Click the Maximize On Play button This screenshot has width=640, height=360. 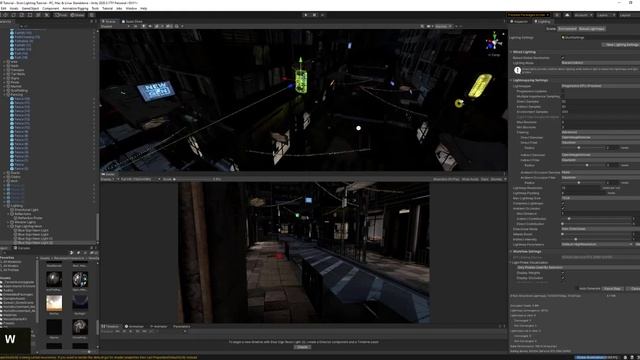[x=446, y=179]
